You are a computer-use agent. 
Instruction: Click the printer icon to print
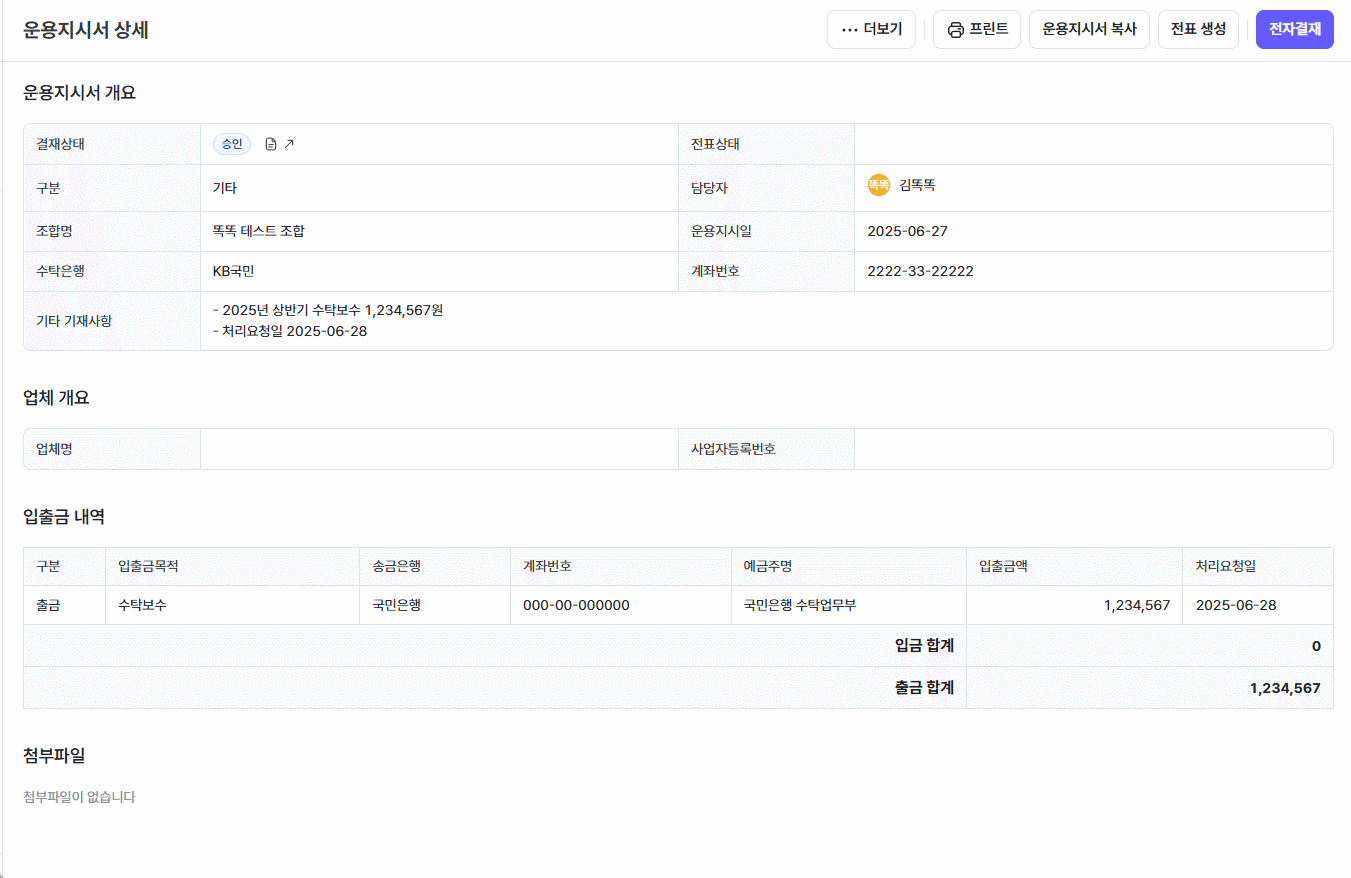[956, 30]
